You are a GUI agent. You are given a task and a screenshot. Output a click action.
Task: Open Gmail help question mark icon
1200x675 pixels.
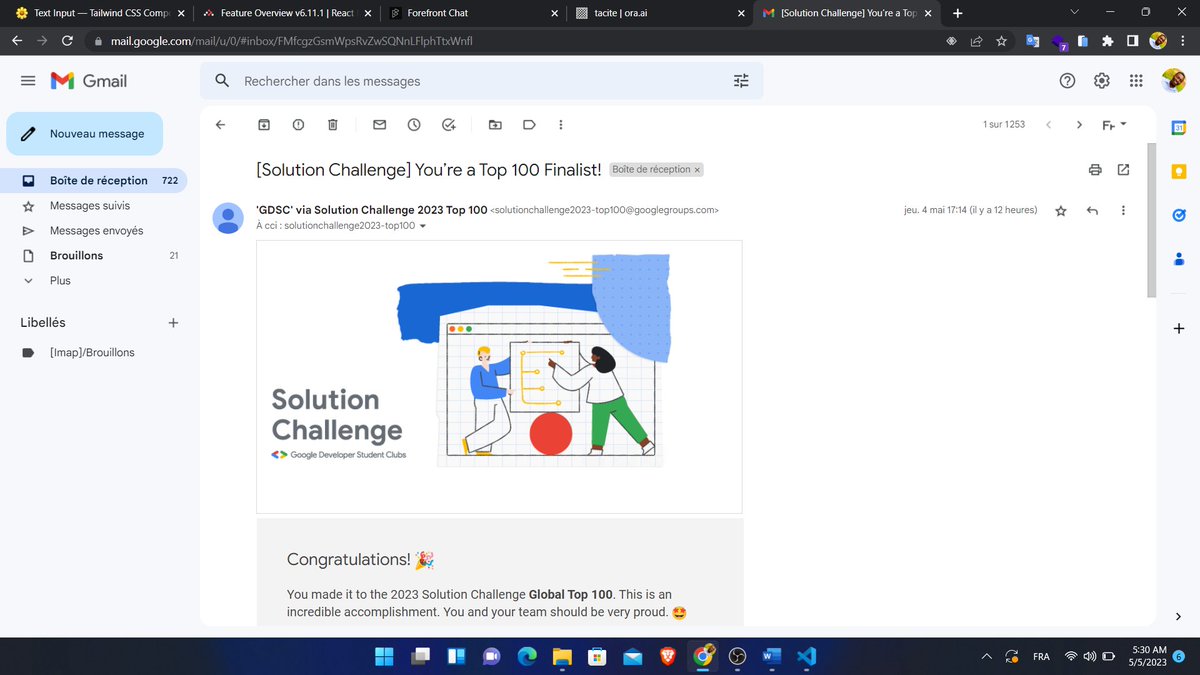(1067, 81)
